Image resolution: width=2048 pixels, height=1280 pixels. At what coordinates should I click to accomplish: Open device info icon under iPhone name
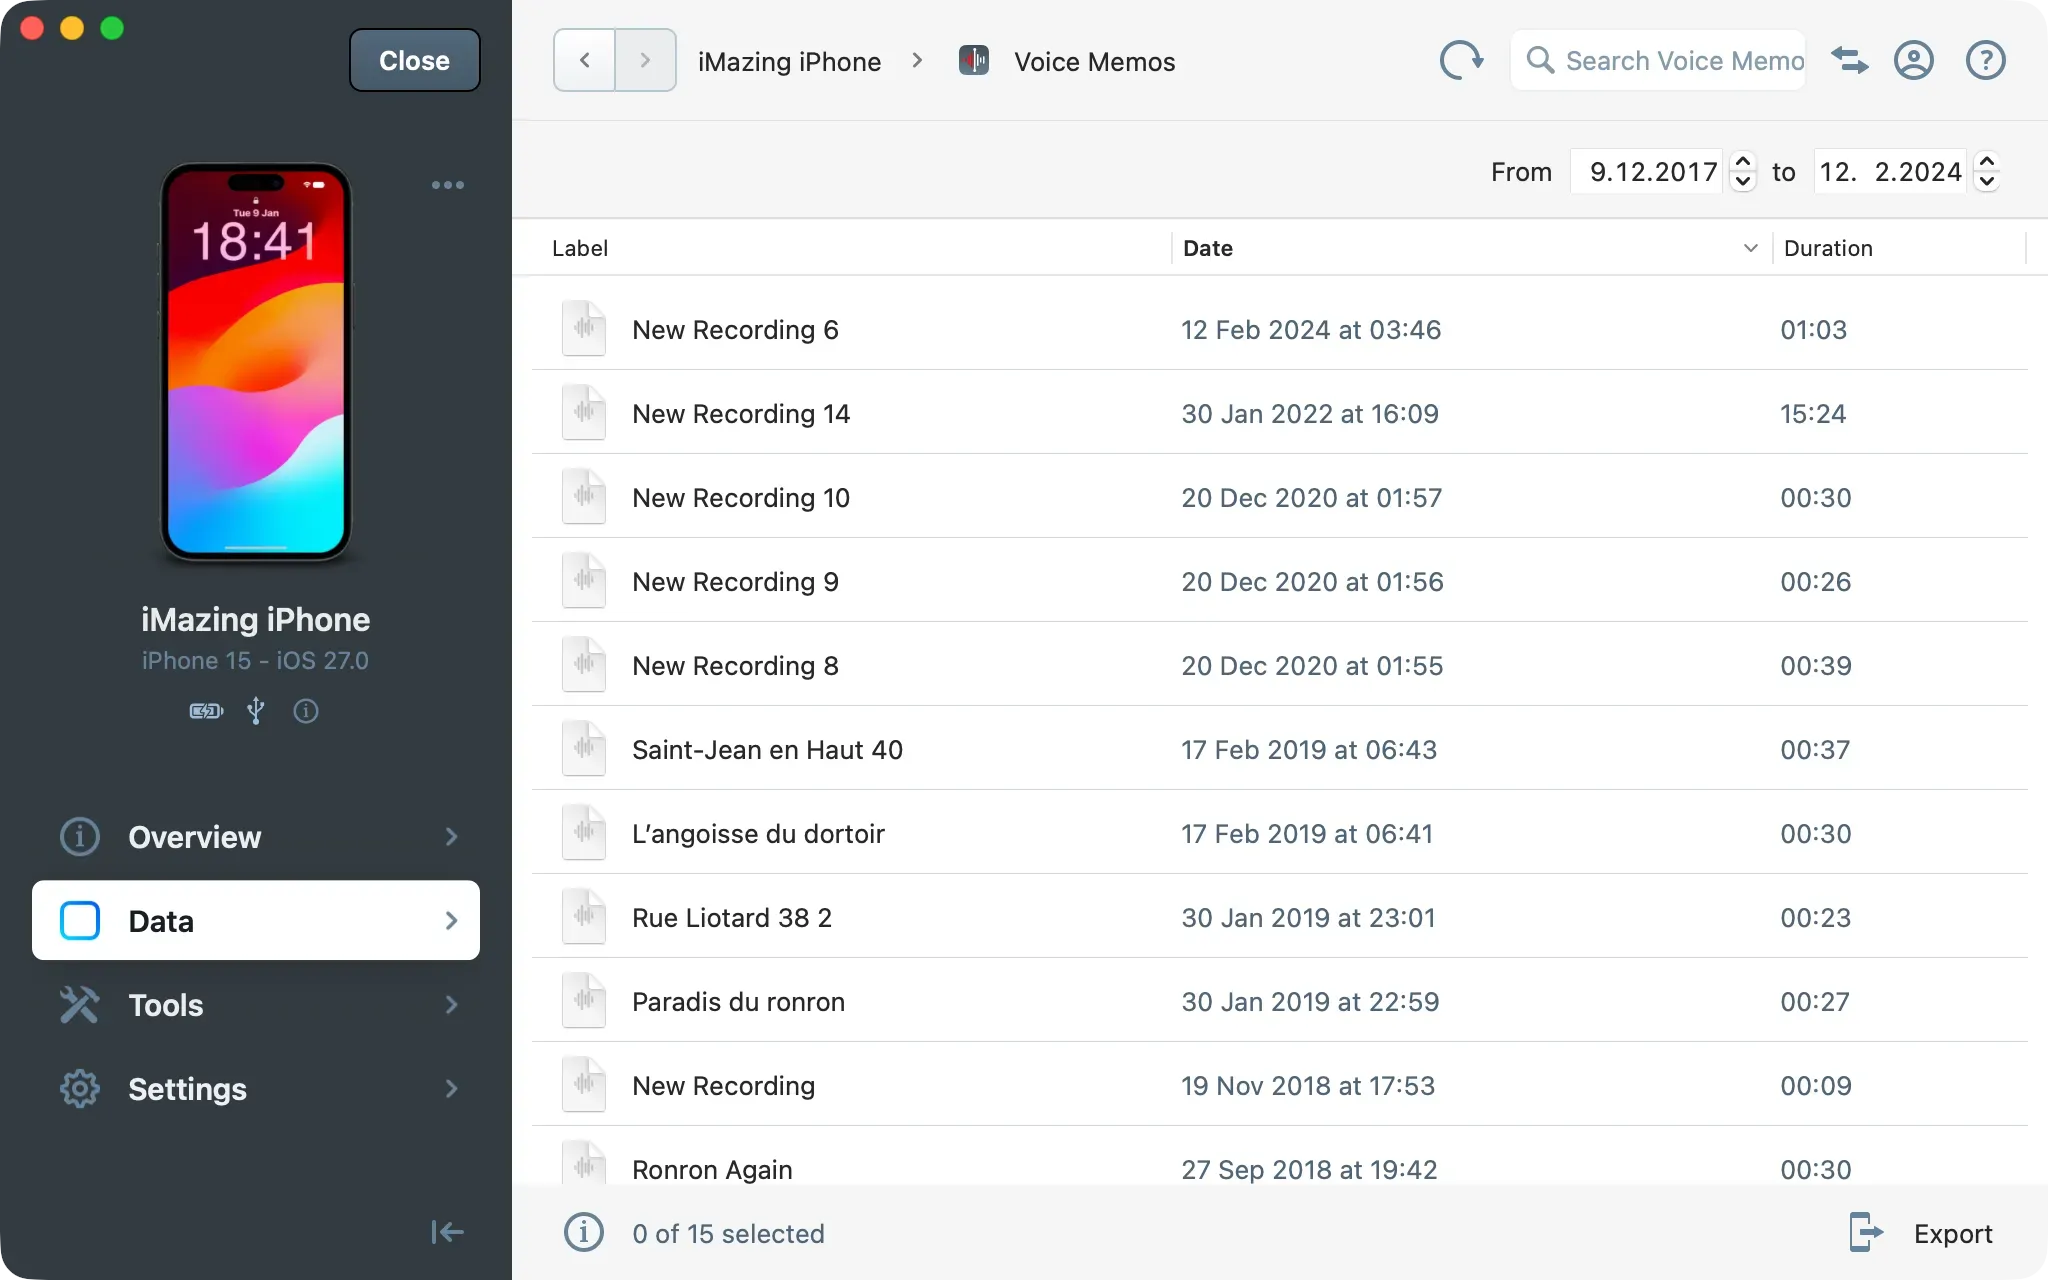tap(306, 711)
